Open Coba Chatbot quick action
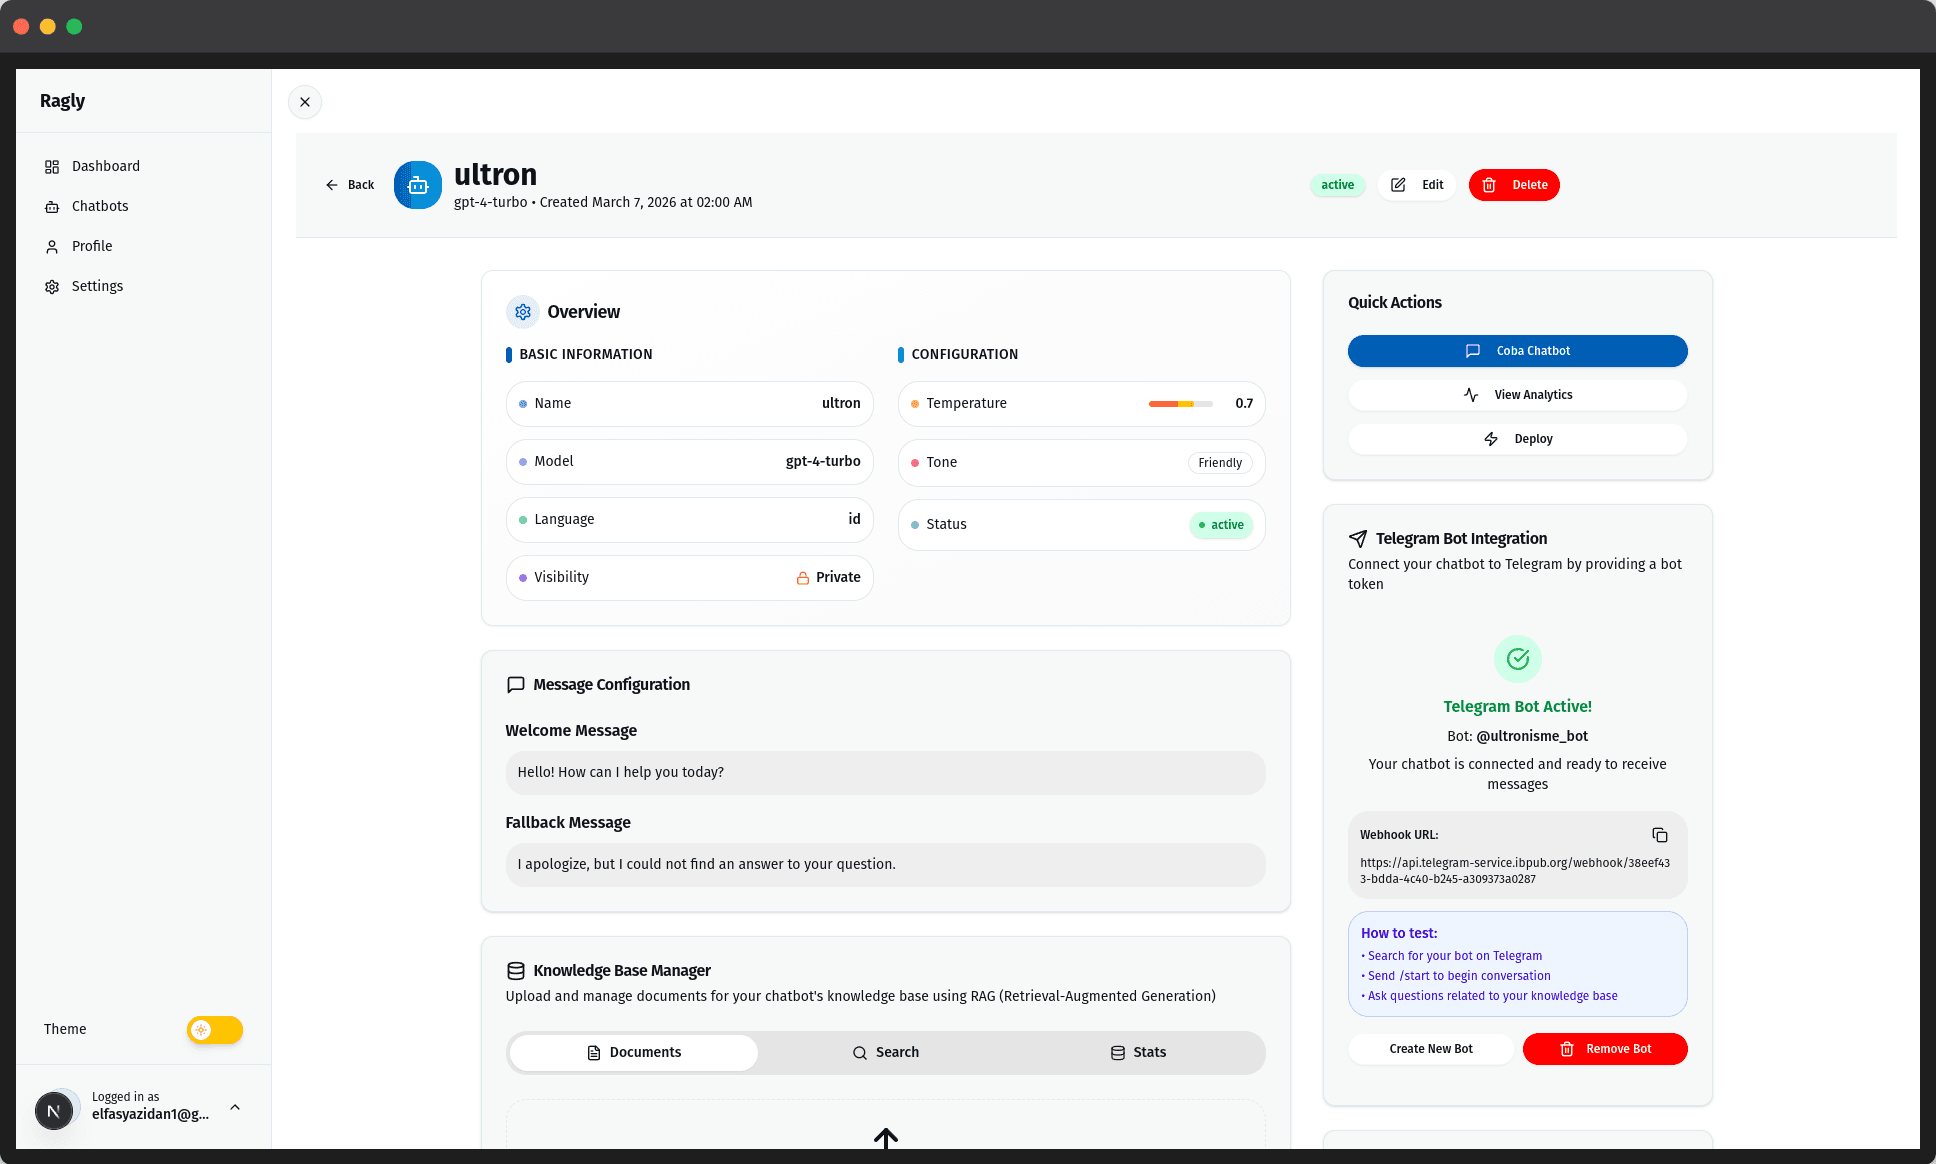The width and height of the screenshot is (1936, 1164). coord(1517,351)
